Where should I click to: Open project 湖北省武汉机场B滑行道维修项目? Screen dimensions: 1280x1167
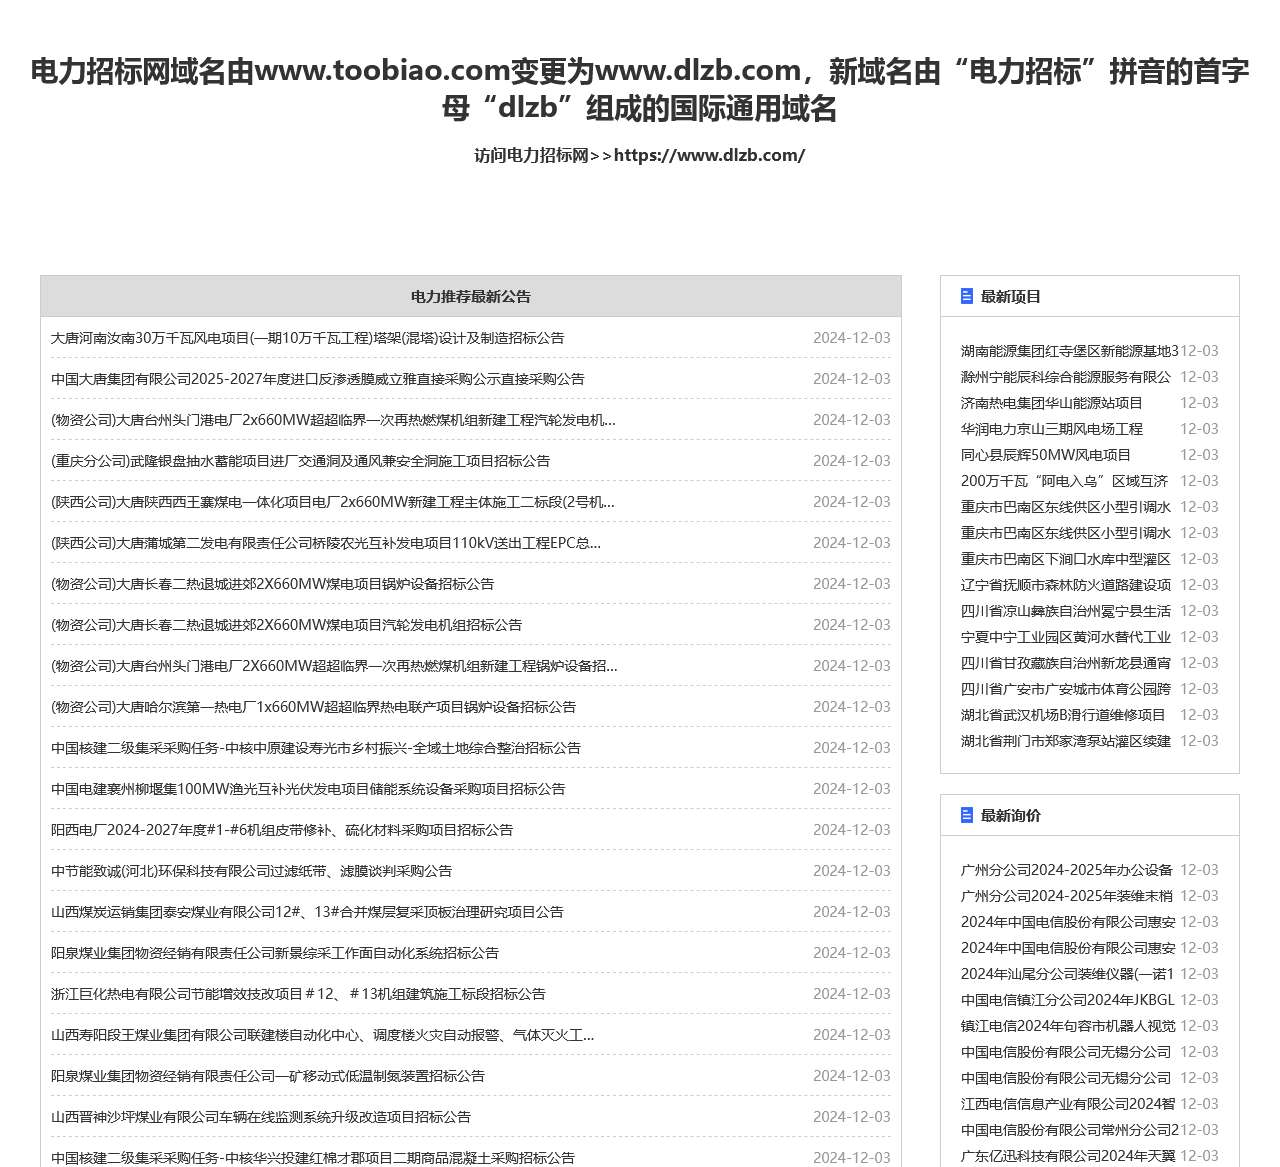1063,715
